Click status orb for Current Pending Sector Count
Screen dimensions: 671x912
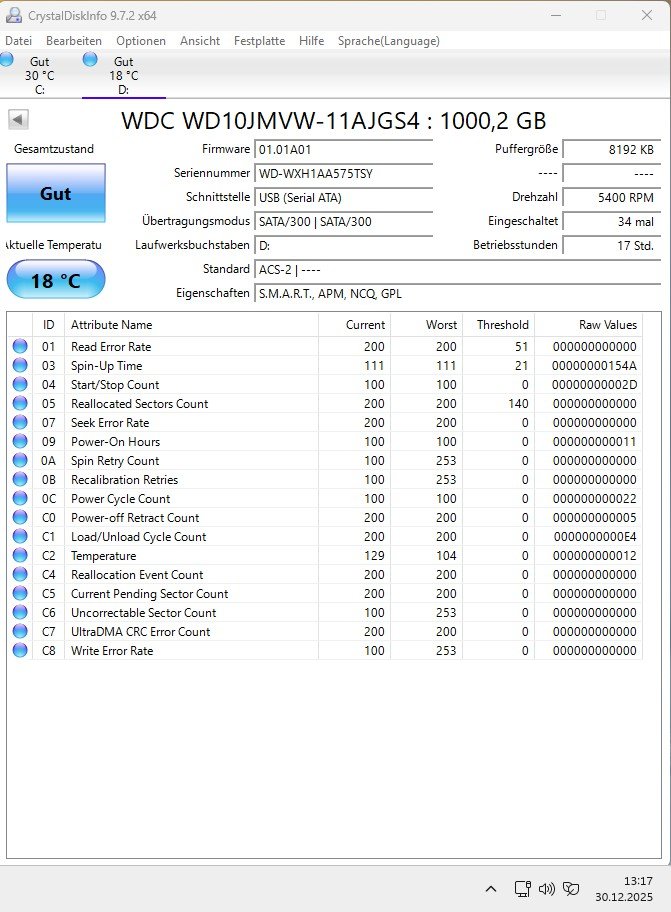[20, 593]
